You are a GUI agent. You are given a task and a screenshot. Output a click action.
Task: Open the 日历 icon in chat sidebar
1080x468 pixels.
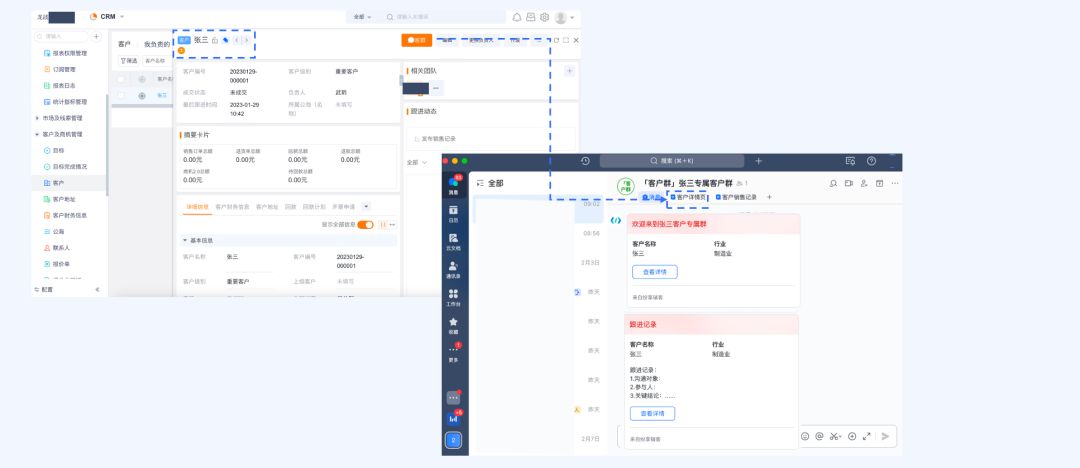coord(453,213)
